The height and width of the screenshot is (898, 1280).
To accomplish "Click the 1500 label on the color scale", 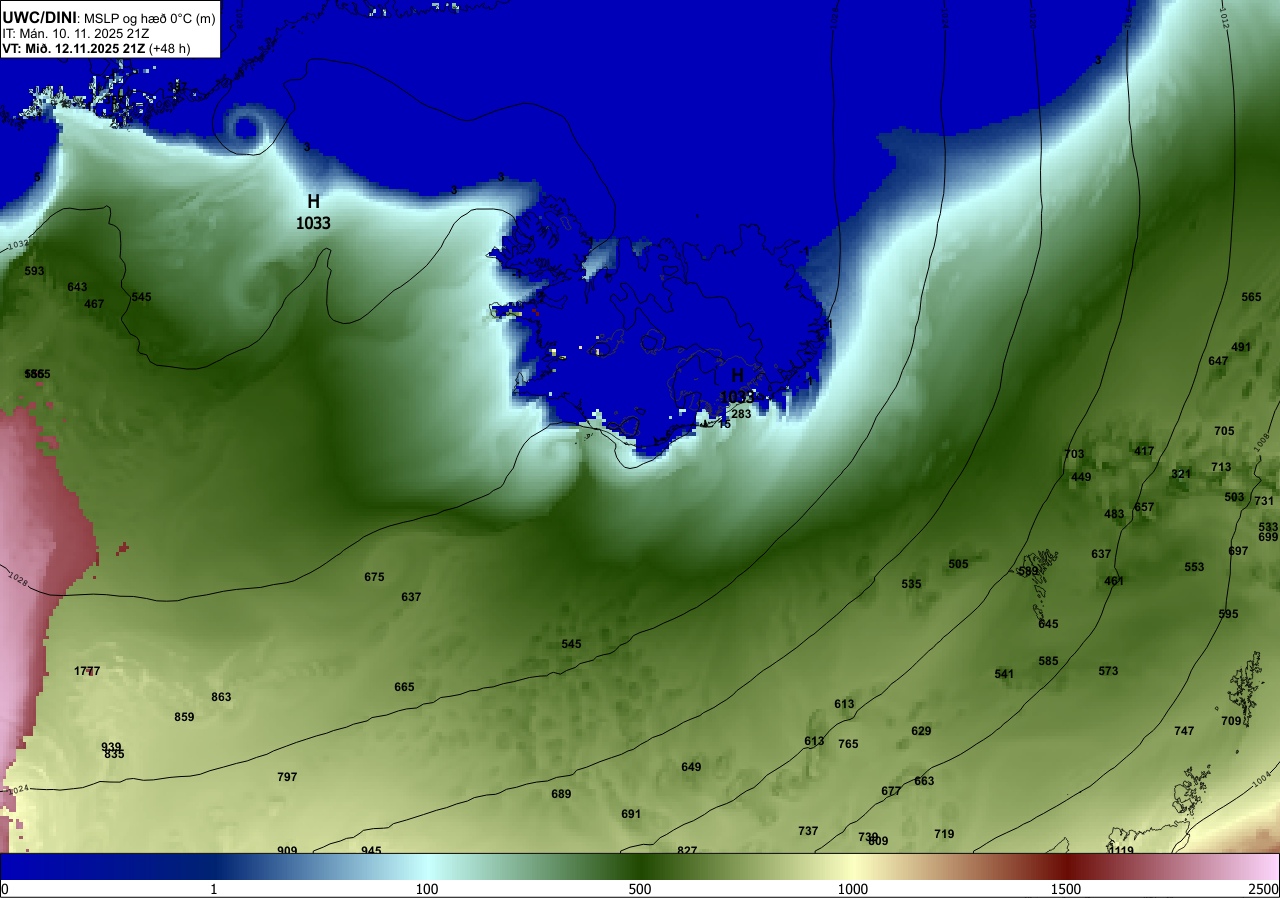I will 1066,889.
